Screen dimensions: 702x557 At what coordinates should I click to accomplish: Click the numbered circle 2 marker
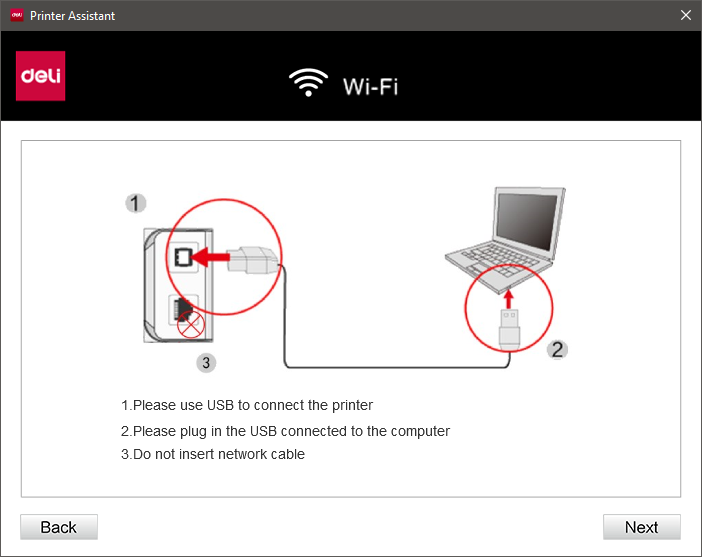coord(557,349)
